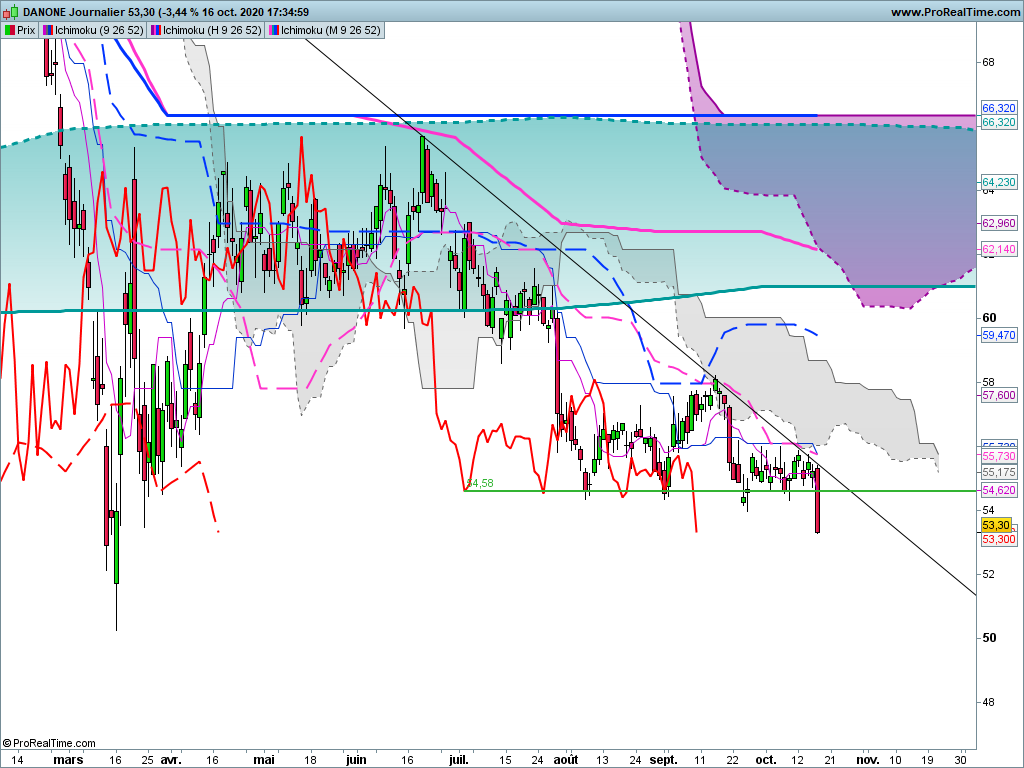This screenshot has height=768, width=1024.
Task: Click the Prix indicator color icon
Action: point(9,30)
